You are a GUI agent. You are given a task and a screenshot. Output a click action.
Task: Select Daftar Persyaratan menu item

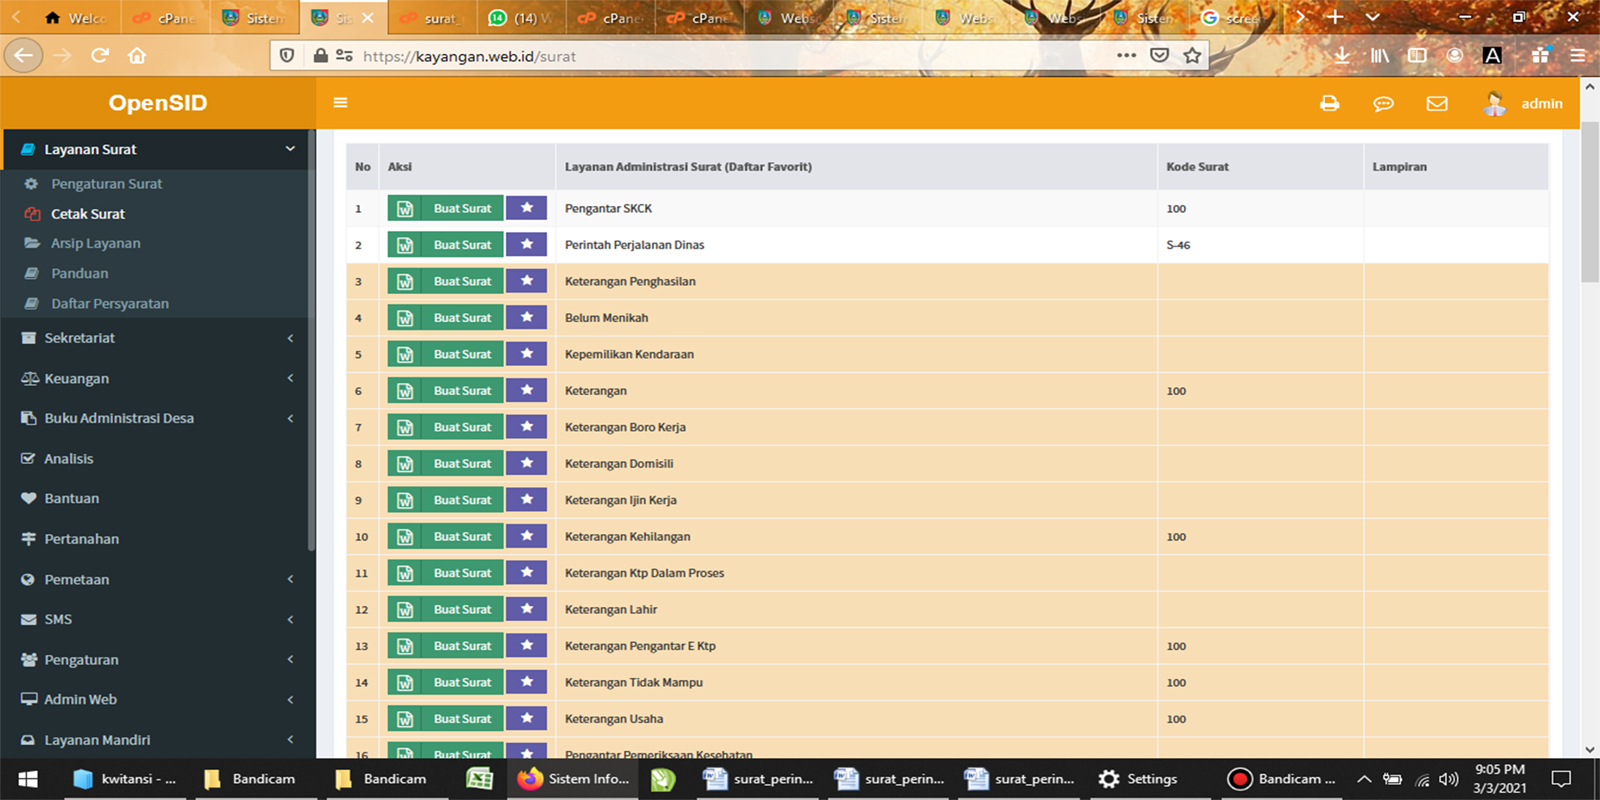point(110,303)
